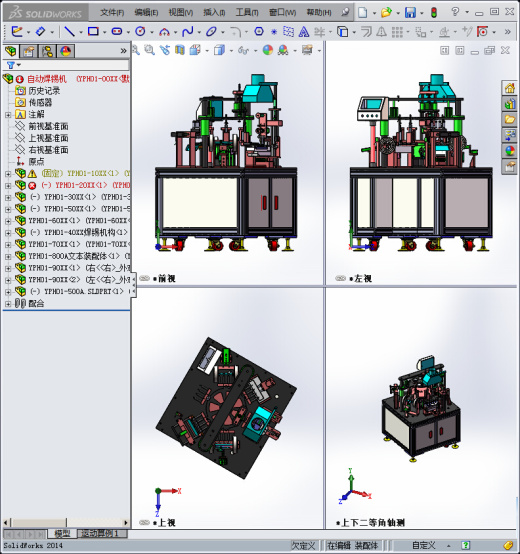520x554 pixels.
Task: Expand the 配合 mates tree node
Action: [x=8, y=303]
